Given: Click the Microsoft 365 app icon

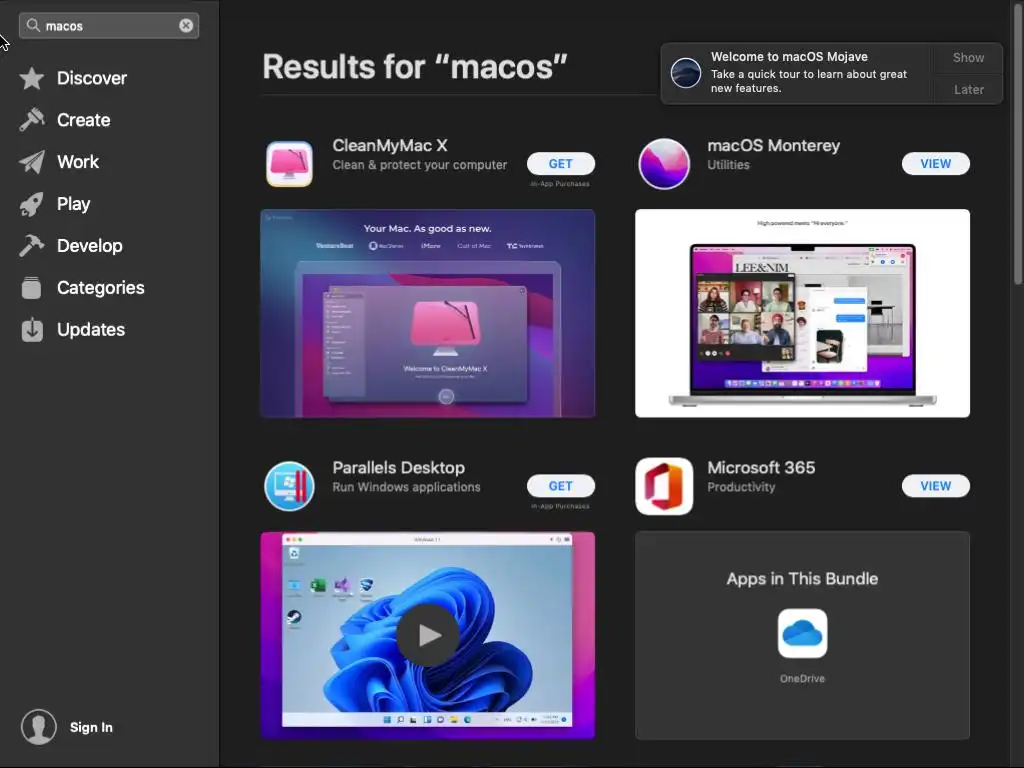Looking at the screenshot, I should pyautogui.click(x=664, y=486).
